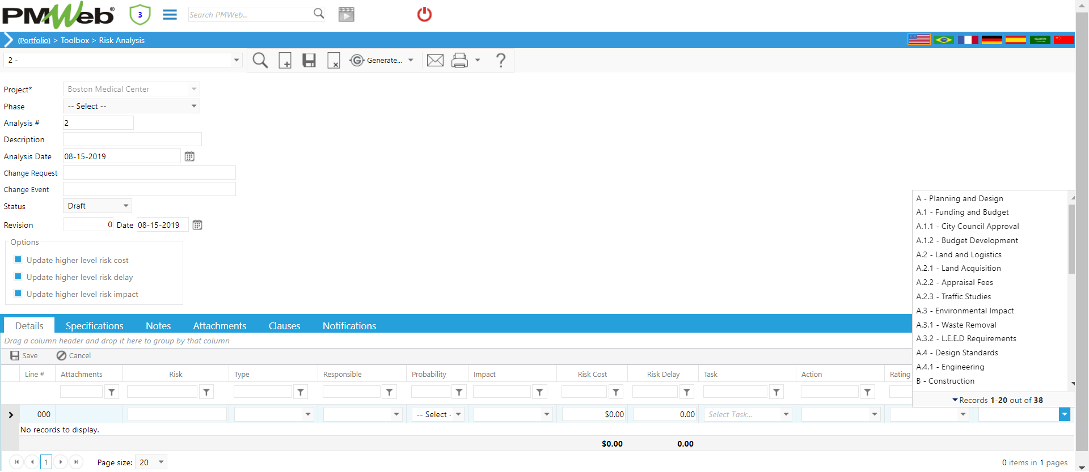This screenshot has width=1089, height=472.
Task: Click the Change Request field
Action: click(x=149, y=173)
